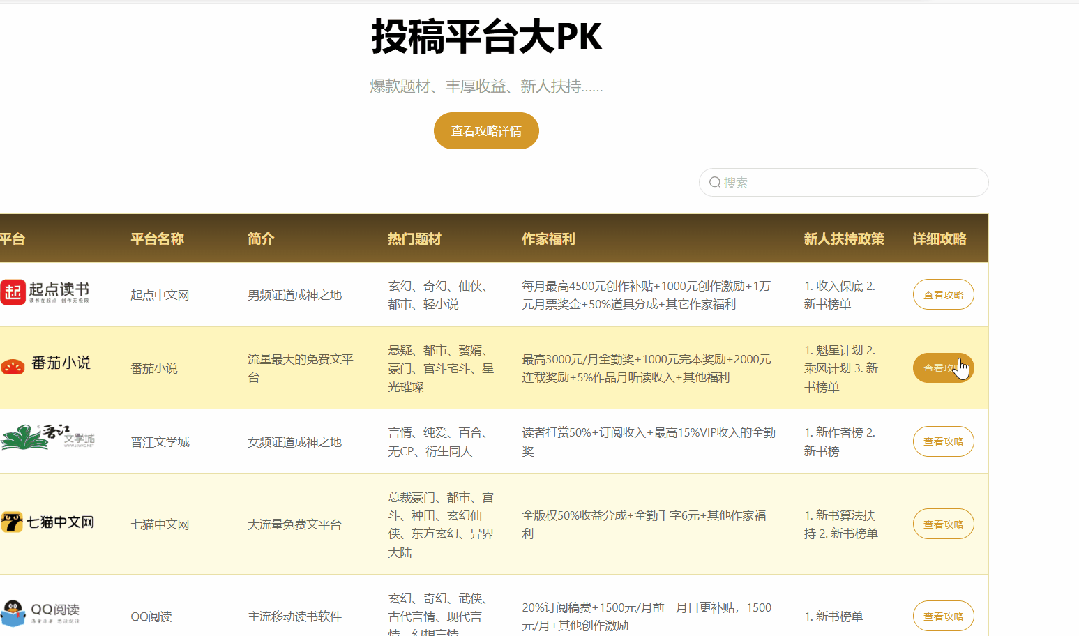View strategy button for 起点中文网 row
The image size is (1079, 636).
pos(943,295)
